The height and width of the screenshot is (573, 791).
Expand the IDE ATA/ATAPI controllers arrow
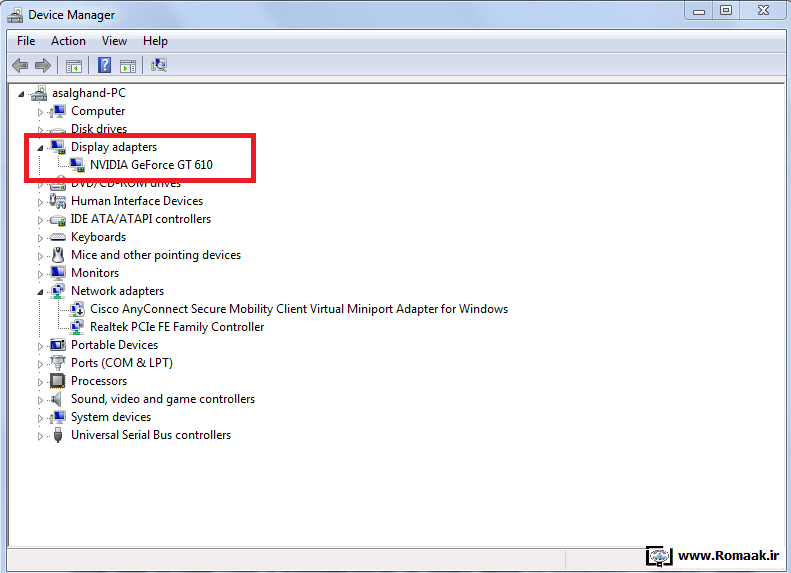coord(40,220)
